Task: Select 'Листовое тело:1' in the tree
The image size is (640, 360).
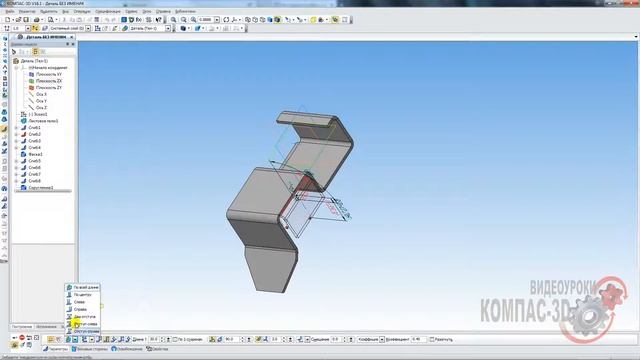Action: [43, 121]
